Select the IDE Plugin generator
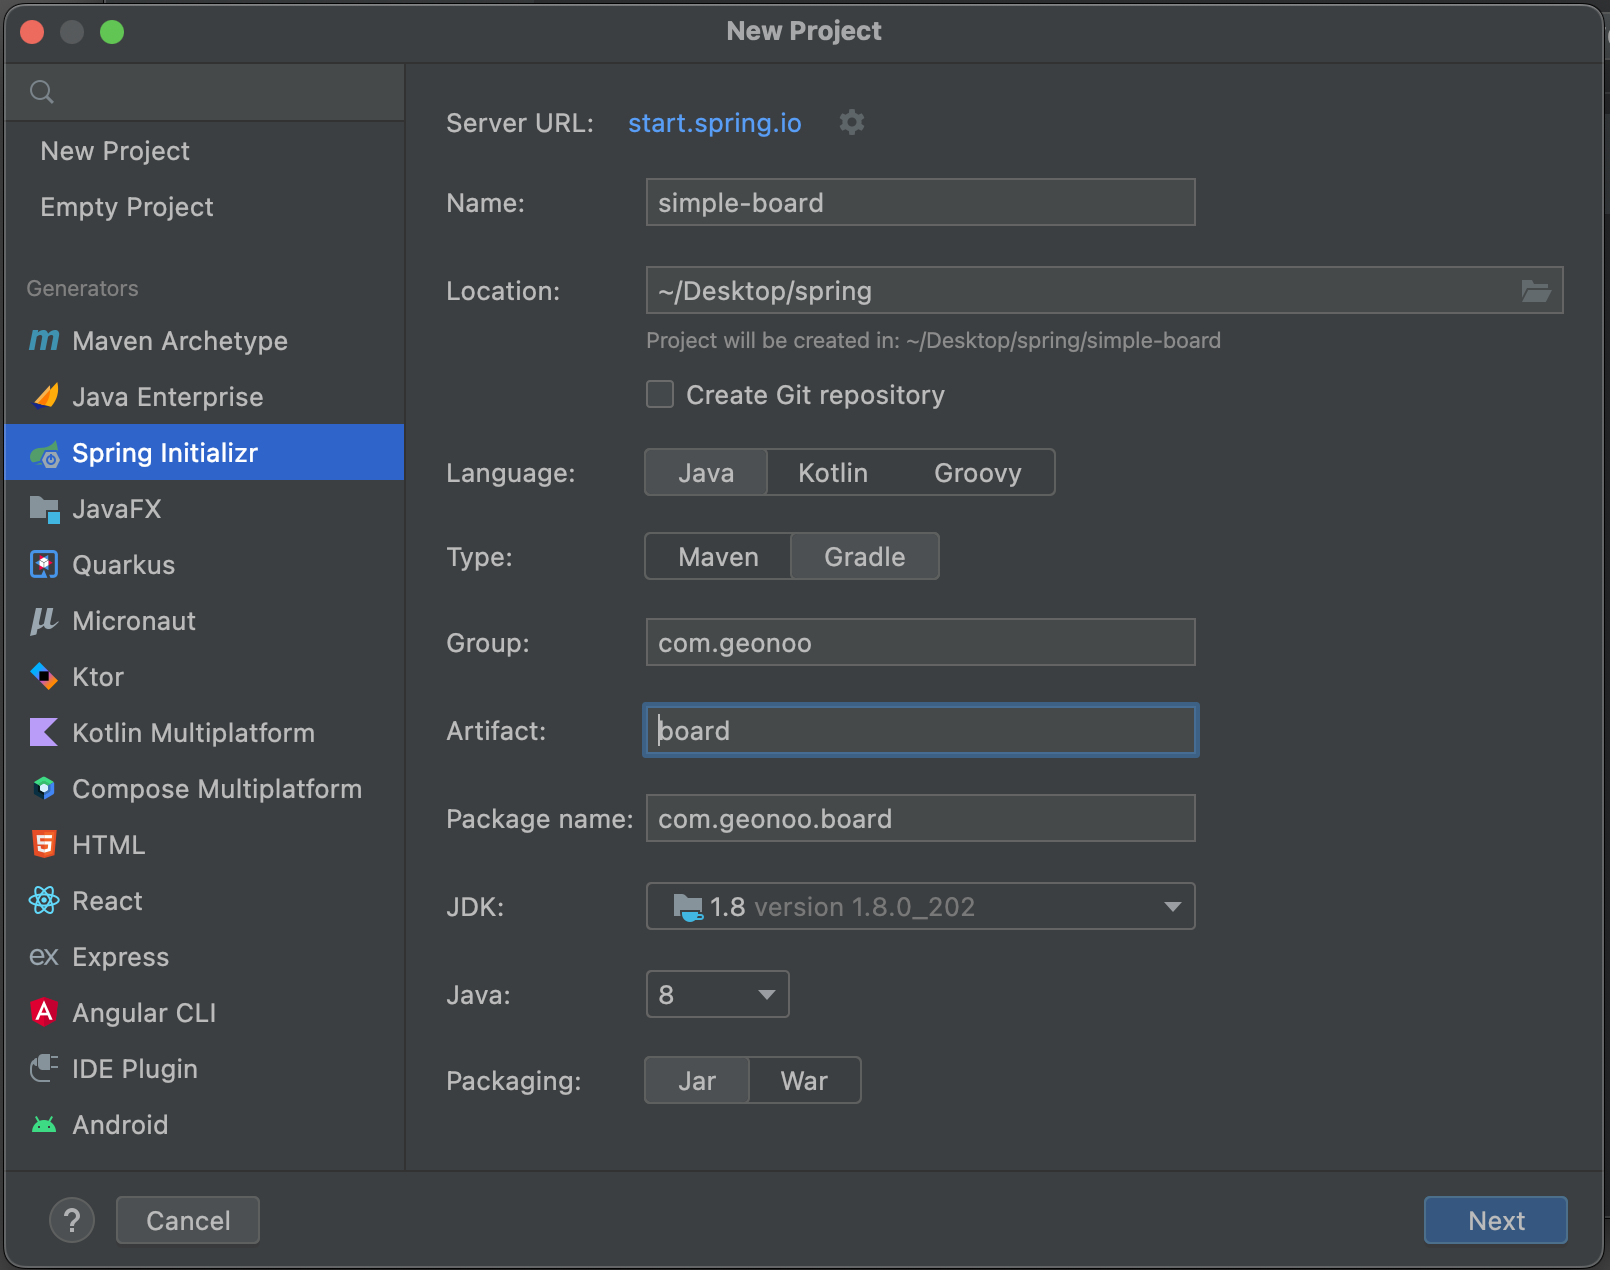This screenshot has width=1610, height=1270. (x=204, y=1069)
